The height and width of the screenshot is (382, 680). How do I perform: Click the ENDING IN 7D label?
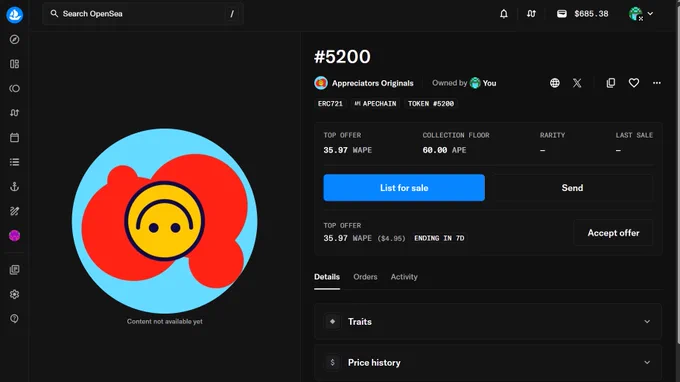(x=439, y=238)
